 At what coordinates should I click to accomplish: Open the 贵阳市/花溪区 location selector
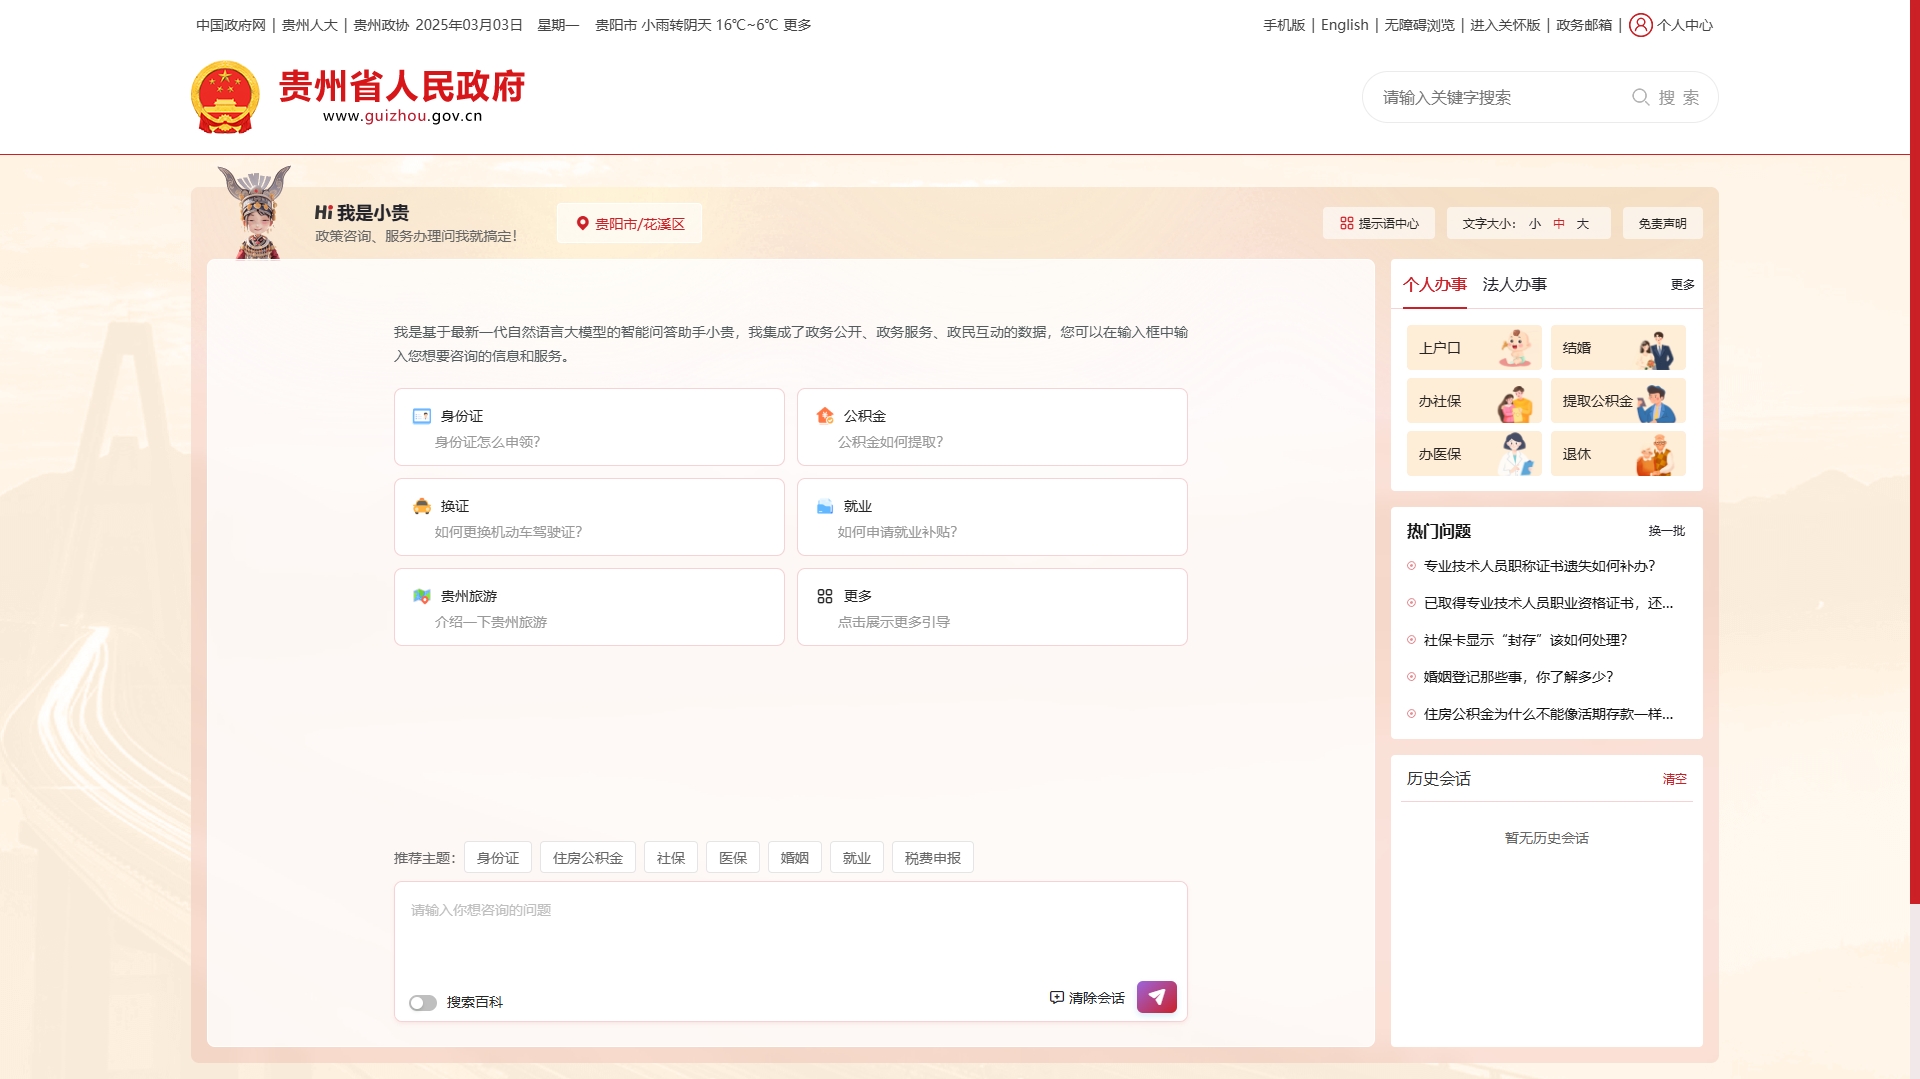pyautogui.click(x=629, y=223)
